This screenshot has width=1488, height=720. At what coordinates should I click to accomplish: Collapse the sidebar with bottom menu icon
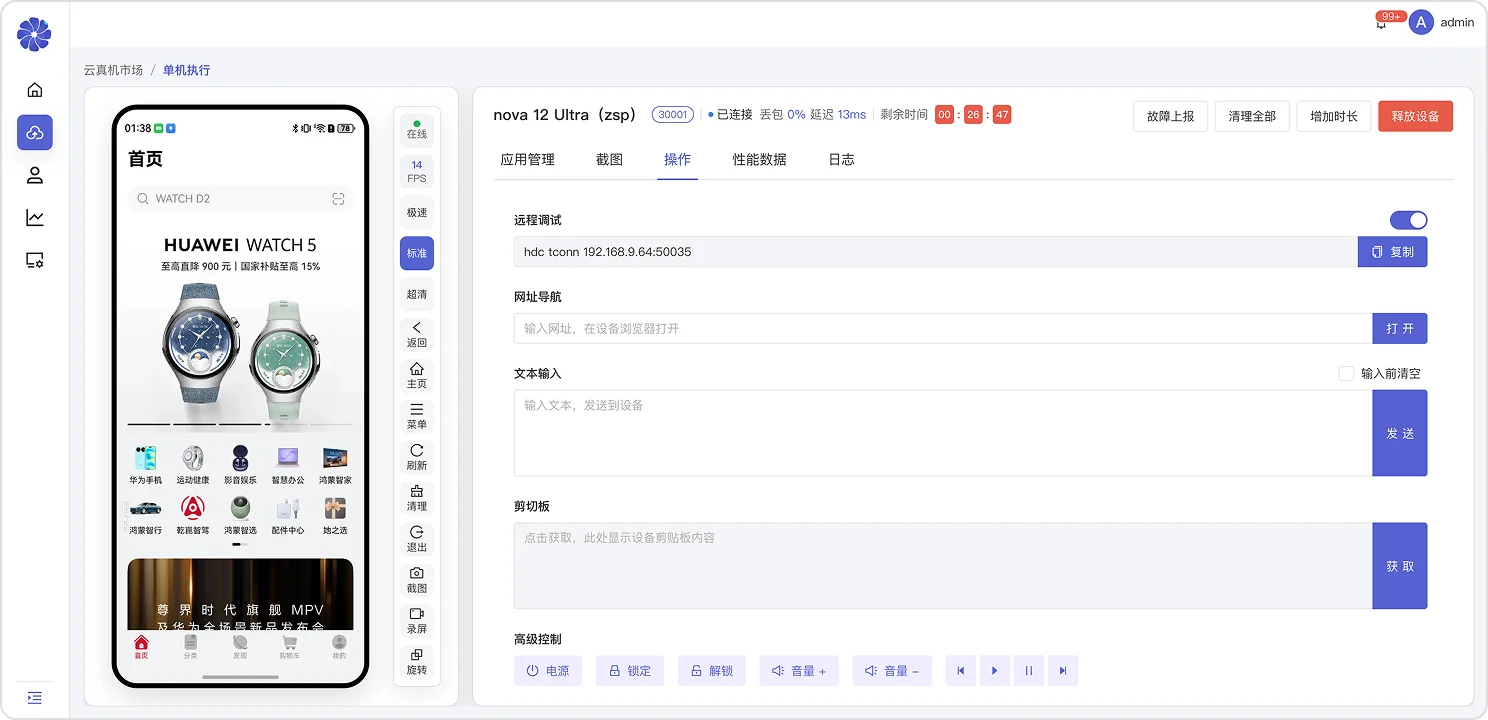(35, 697)
